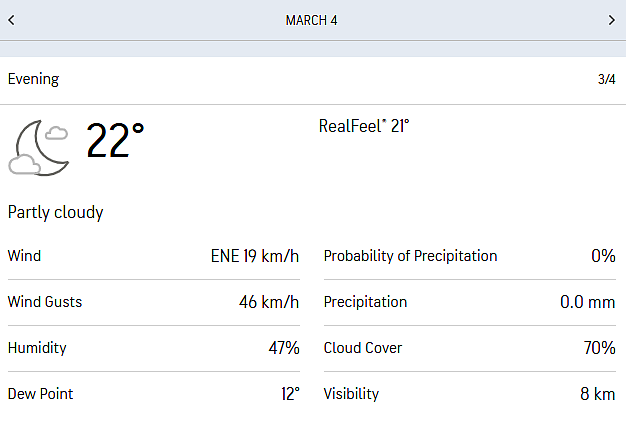Viewport: 626px width, 430px height.
Task: Select the Humidity row label
Action: click(37, 348)
